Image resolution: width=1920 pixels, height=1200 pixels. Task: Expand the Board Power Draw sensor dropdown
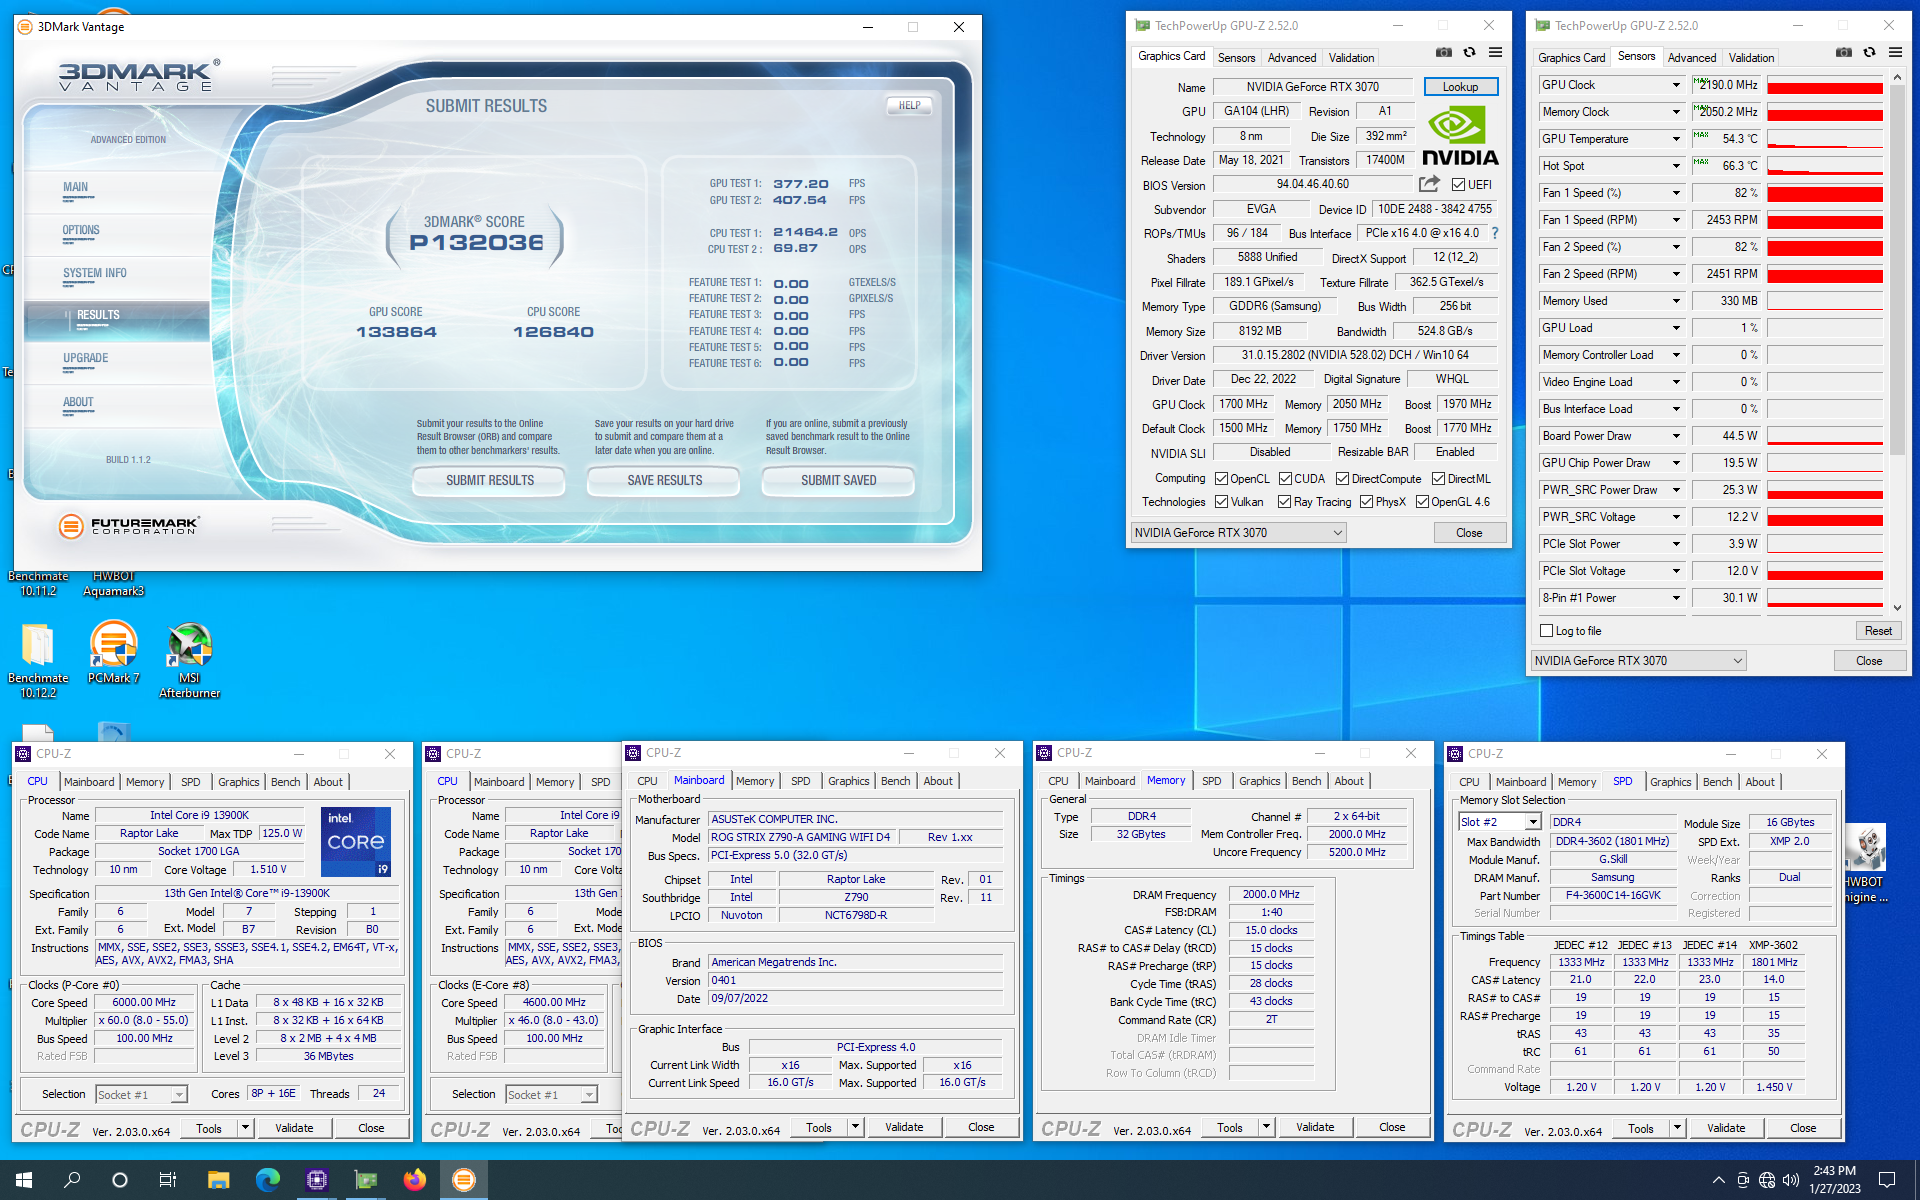[x=1676, y=436]
